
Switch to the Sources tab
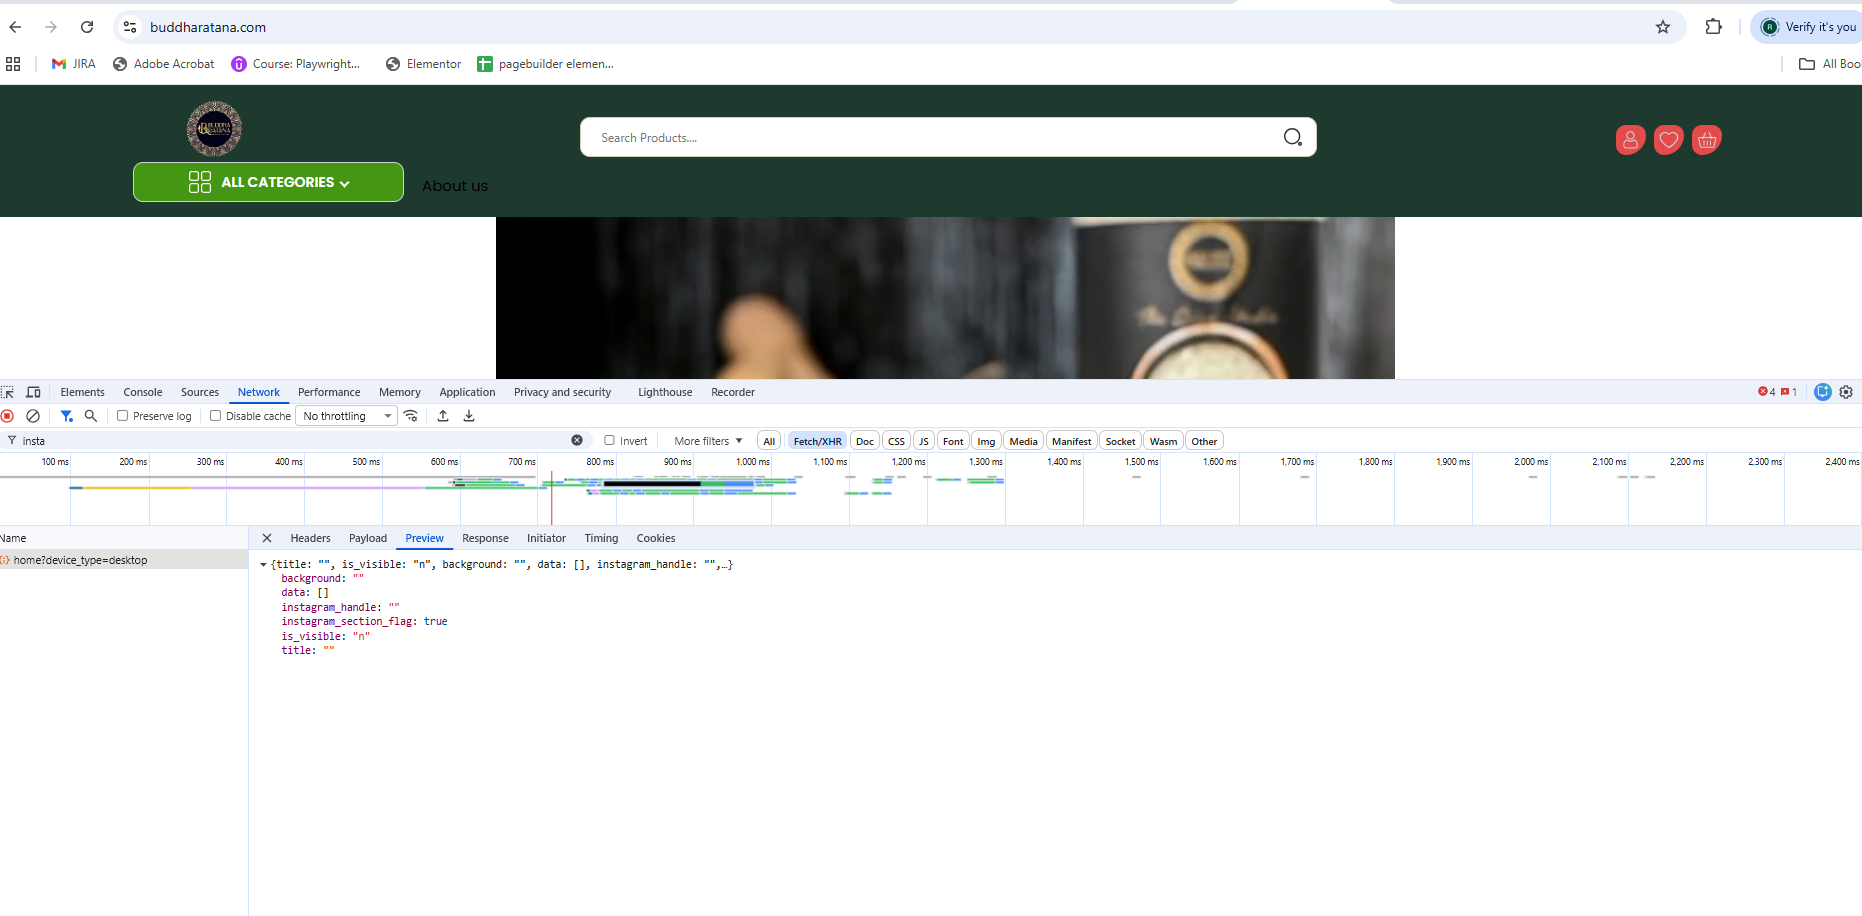pyautogui.click(x=200, y=392)
